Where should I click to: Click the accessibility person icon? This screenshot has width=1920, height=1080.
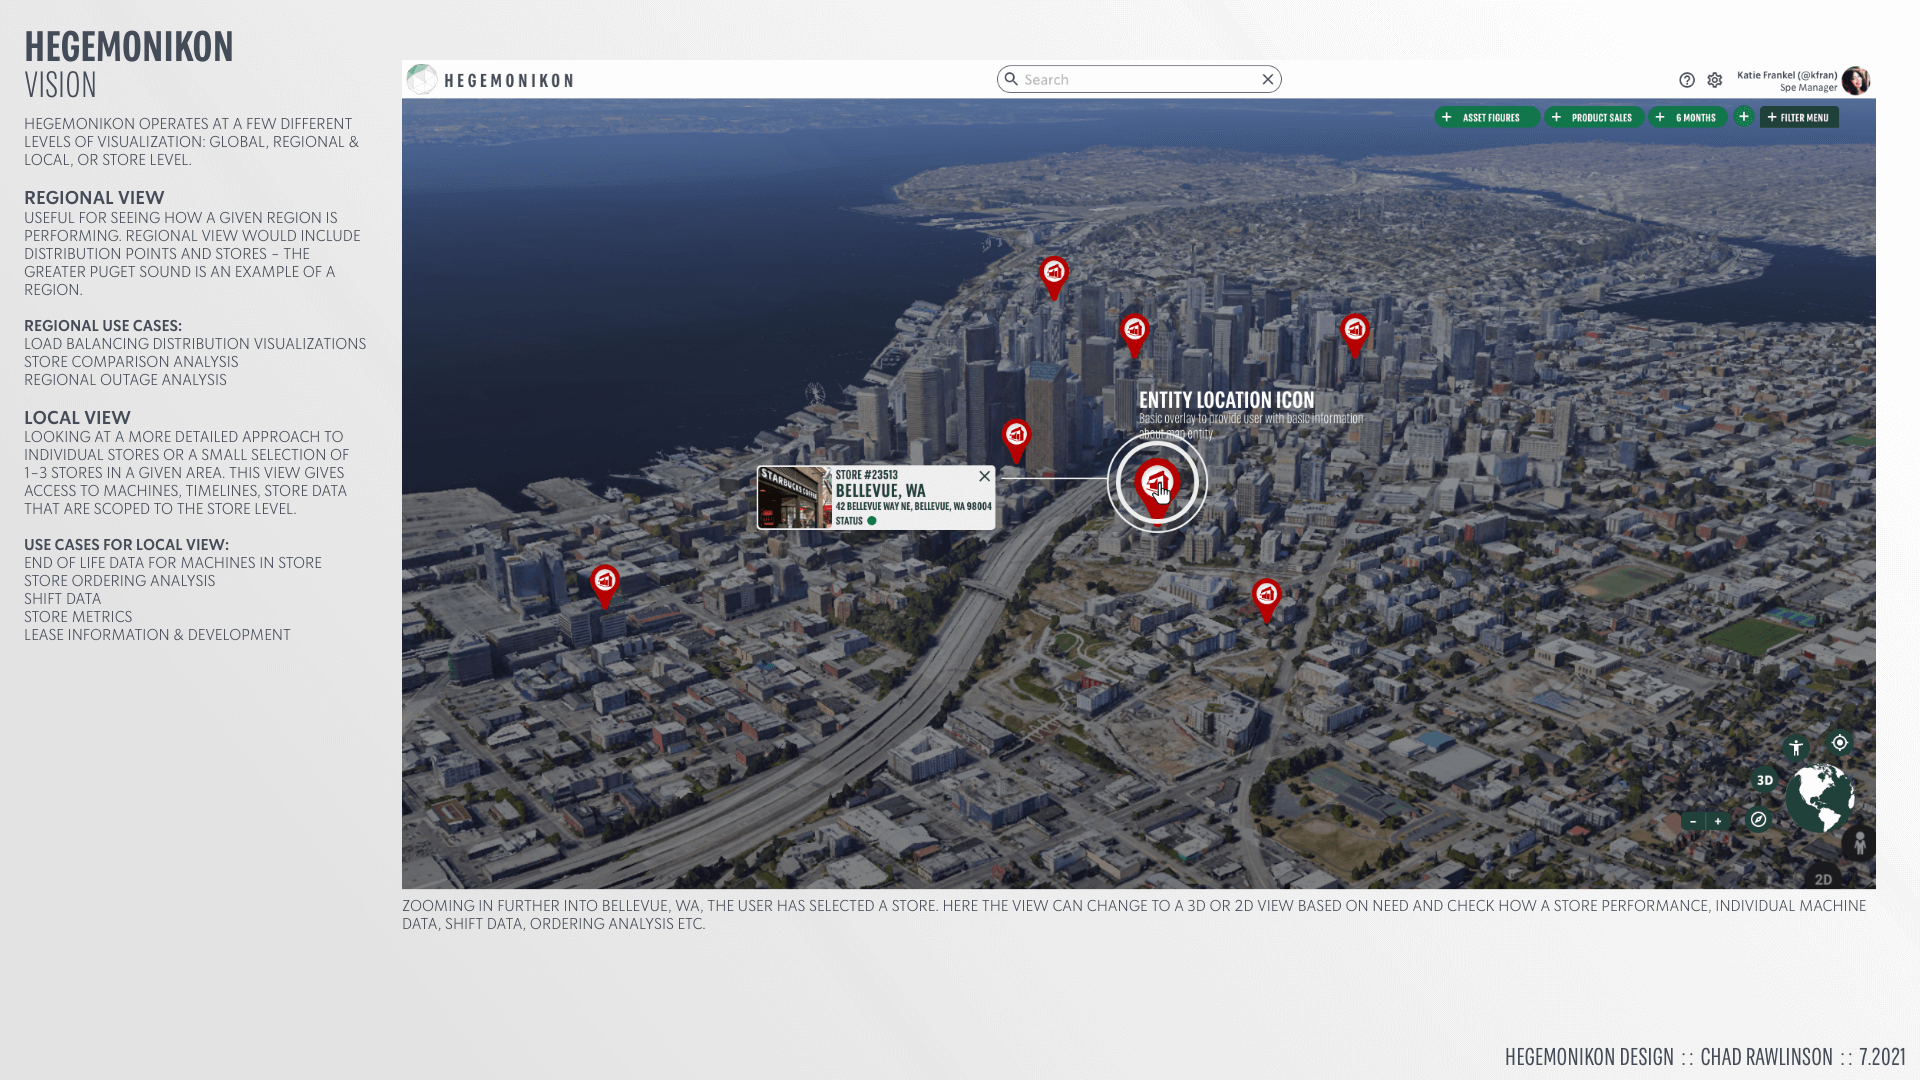[x=1796, y=748]
